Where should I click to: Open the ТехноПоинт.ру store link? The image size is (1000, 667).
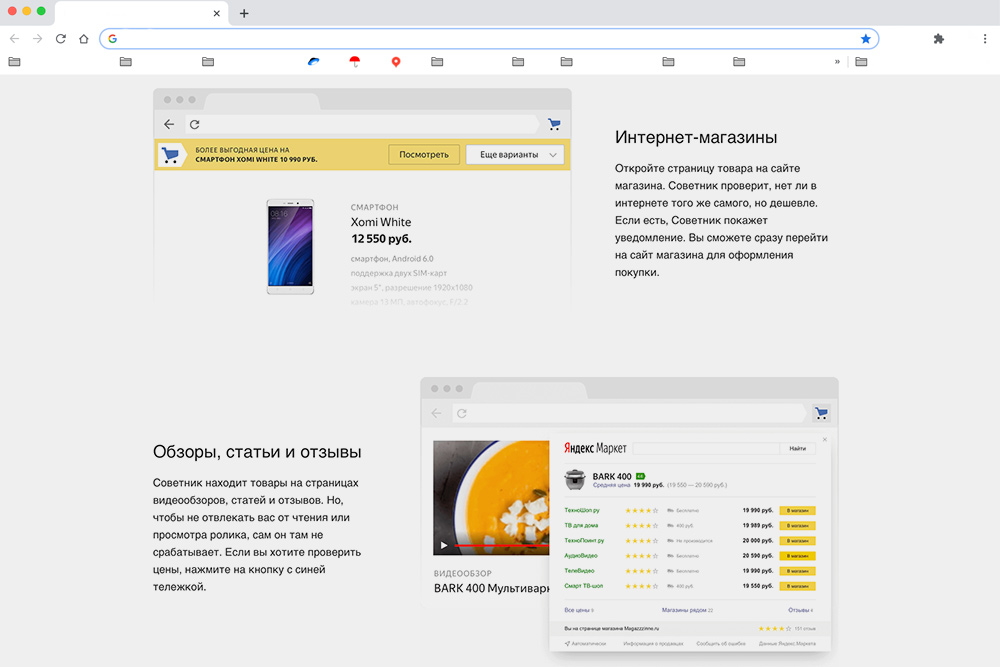click(584, 540)
